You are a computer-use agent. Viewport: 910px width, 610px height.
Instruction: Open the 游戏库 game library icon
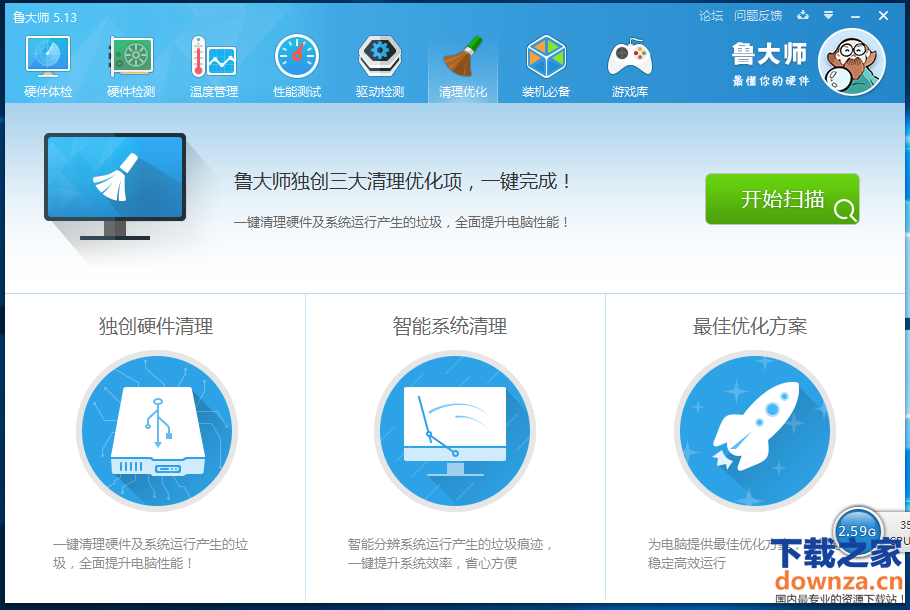[x=630, y=66]
